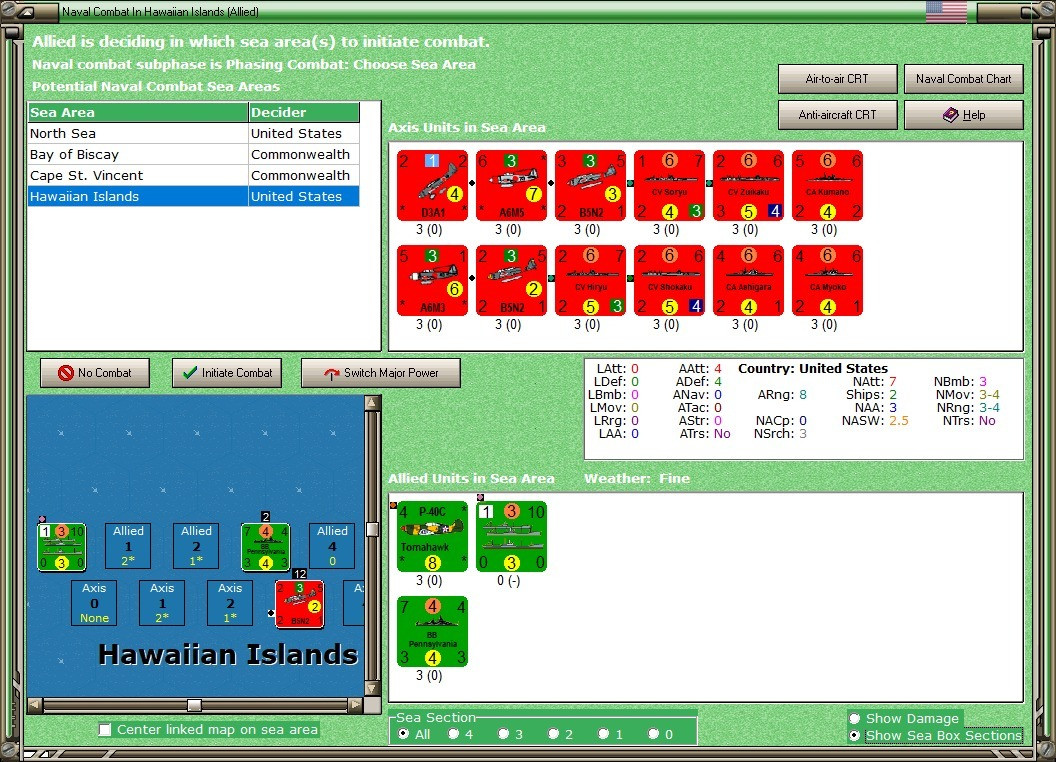This screenshot has height=762, width=1056.
Task: Select the Cape St. Vincent row
Action: (x=193, y=175)
